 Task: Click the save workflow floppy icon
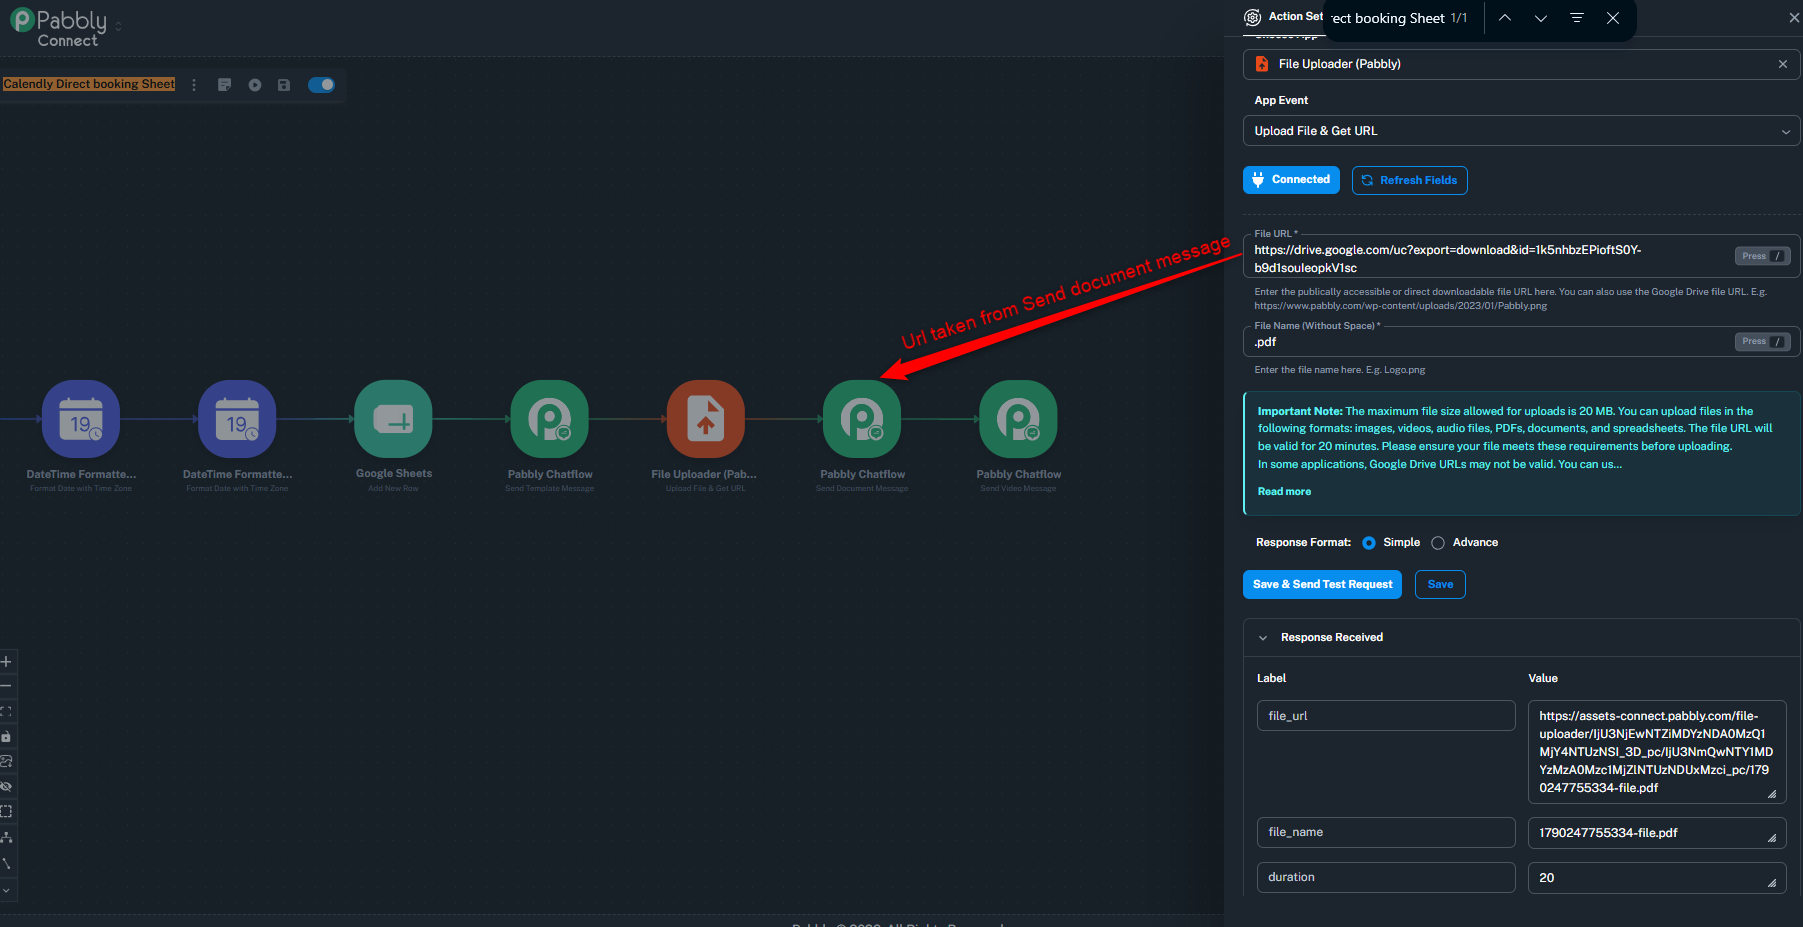pos(284,85)
